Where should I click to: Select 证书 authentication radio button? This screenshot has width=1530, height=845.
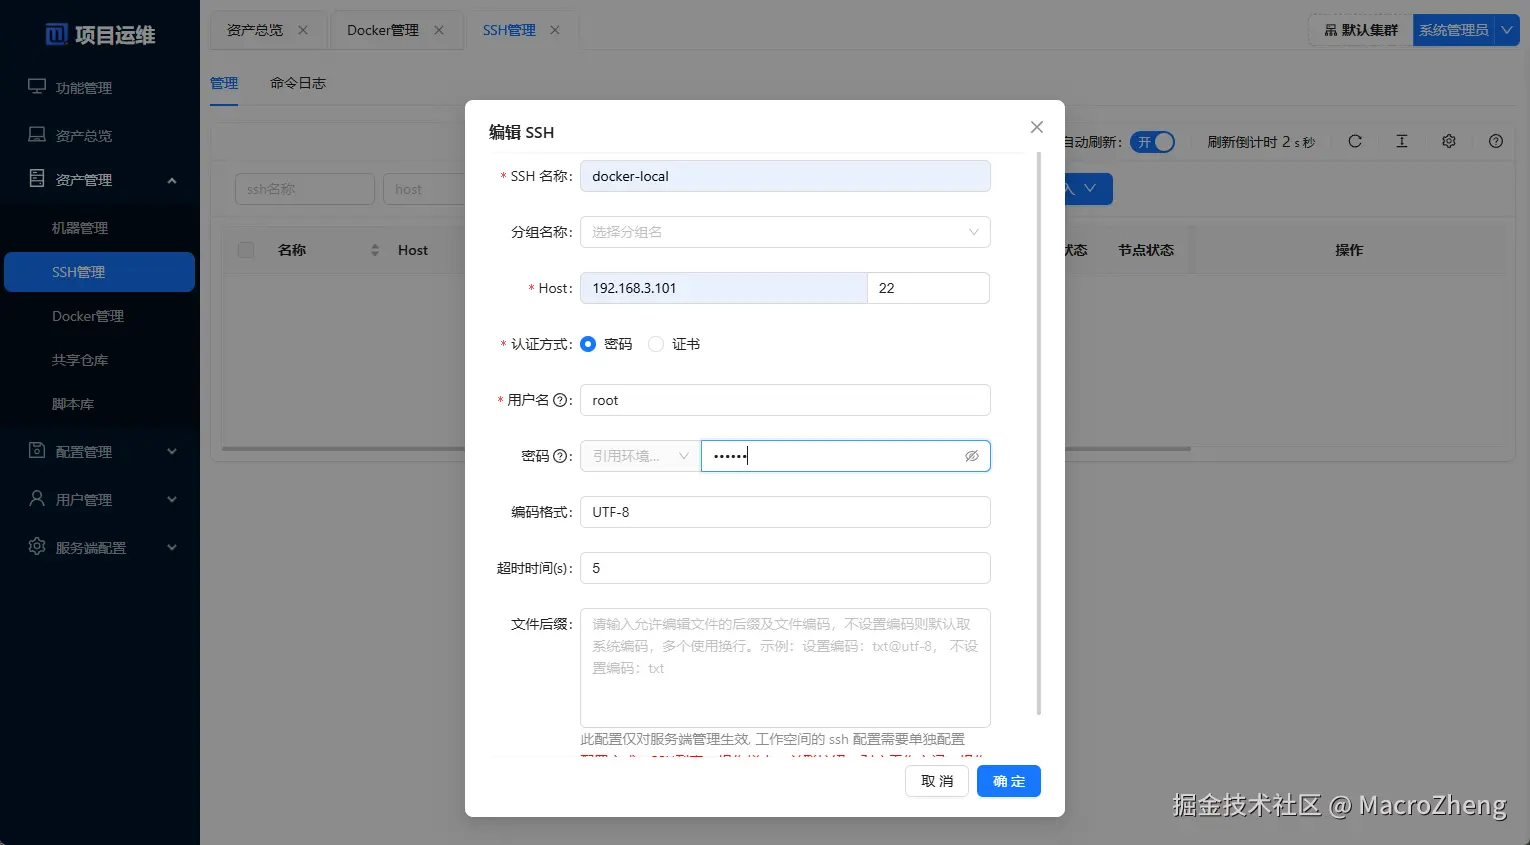coord(656,344)
